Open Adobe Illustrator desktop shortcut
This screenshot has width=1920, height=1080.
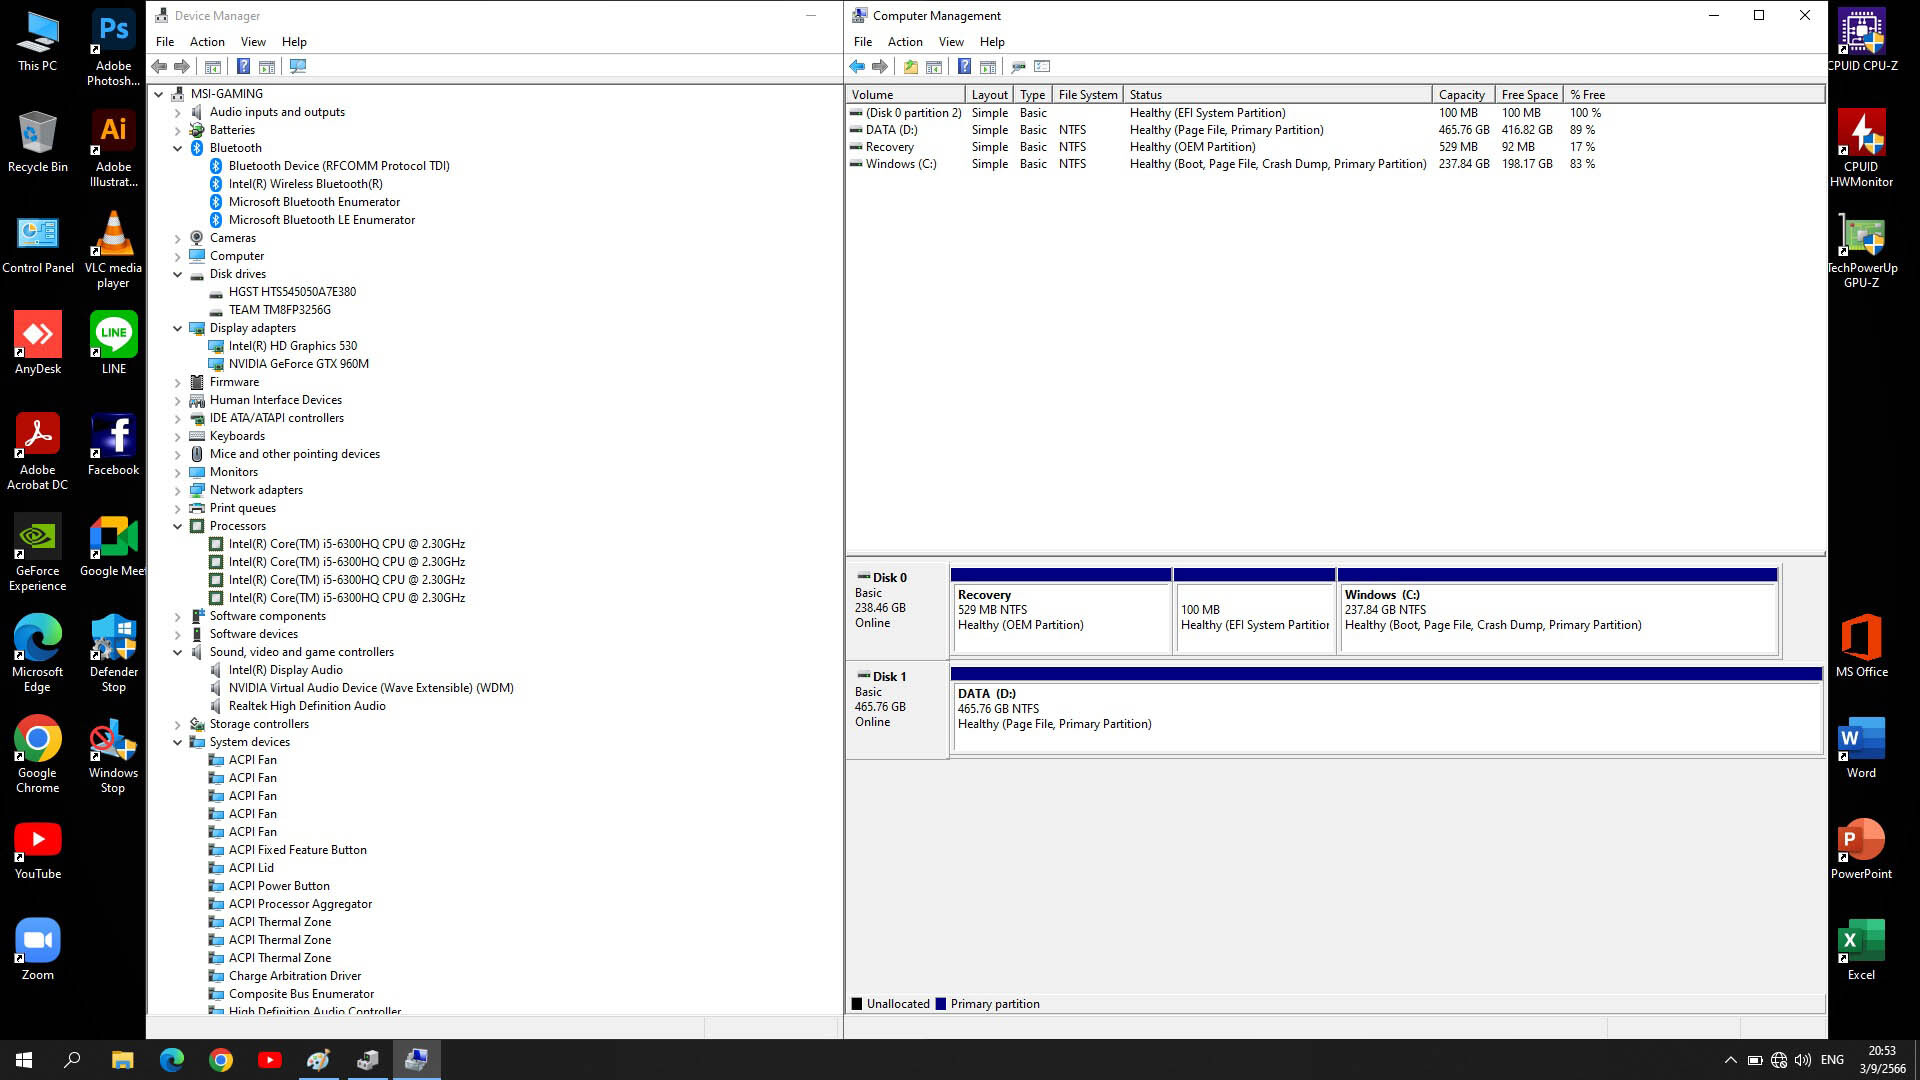pyautogui.click(x=113, y=149)
